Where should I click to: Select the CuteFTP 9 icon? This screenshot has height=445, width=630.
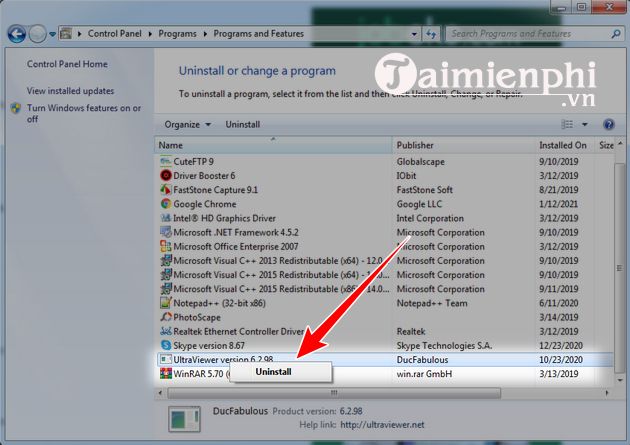(166, 161)
